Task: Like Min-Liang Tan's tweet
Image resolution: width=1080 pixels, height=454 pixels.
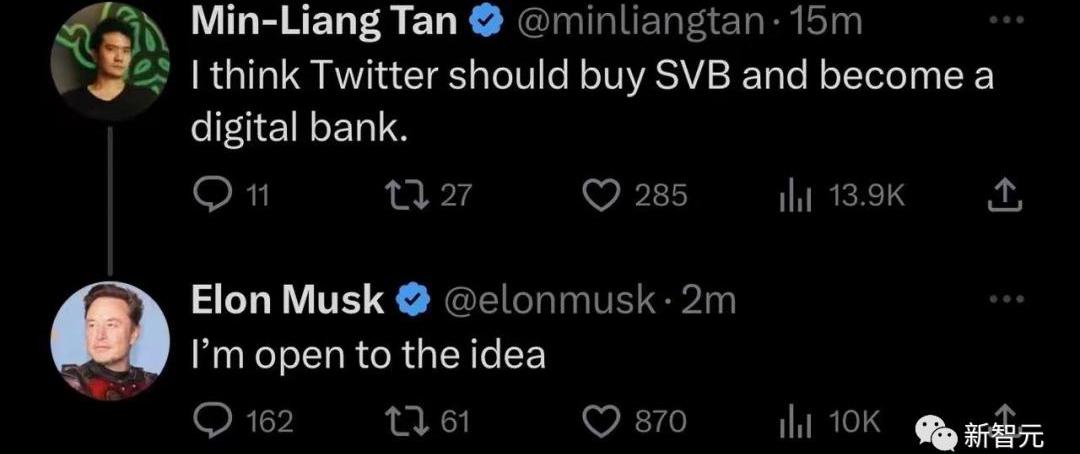Action: (x=601, y=195)
